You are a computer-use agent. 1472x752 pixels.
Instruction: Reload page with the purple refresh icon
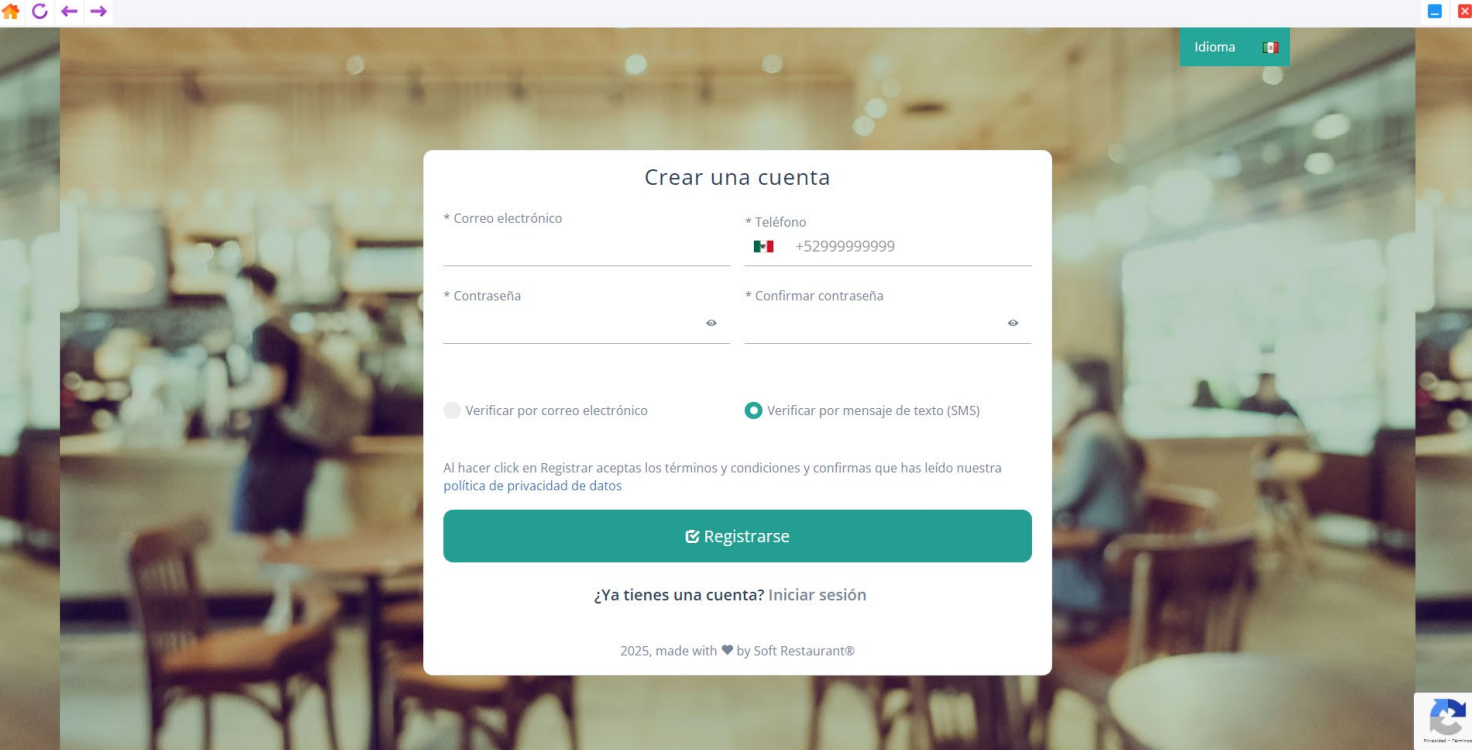point(40,12)
